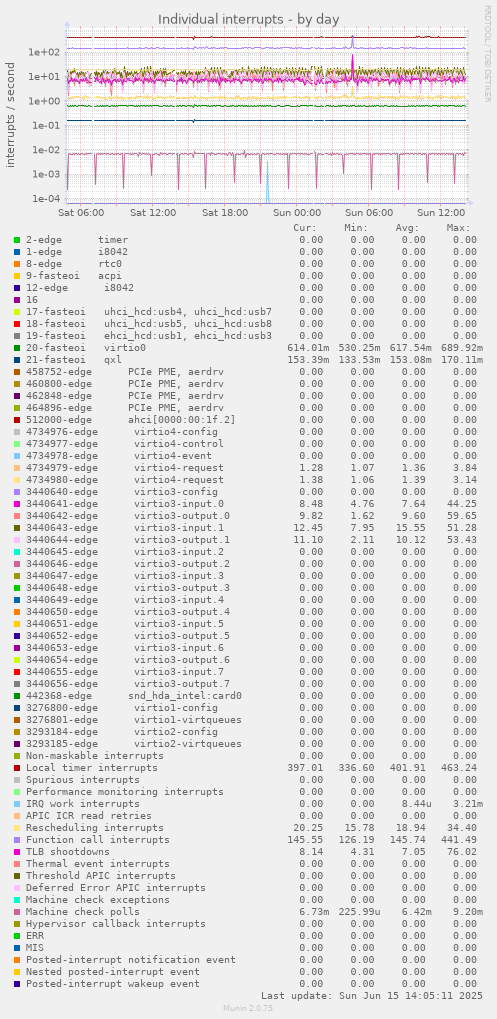Click the Munin 2.0.75 footer text
Viewport: 497px width, 1019px height.
click(249, 1008)
